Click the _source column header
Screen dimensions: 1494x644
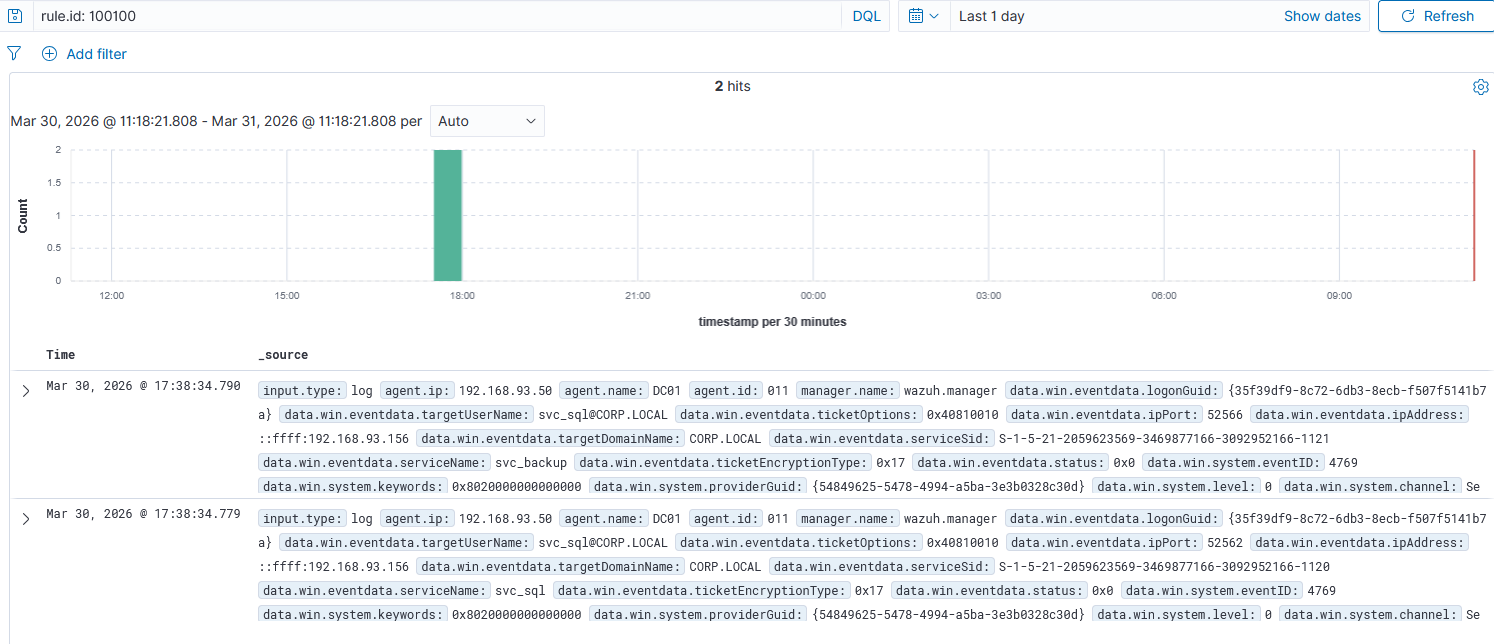(x=283, y=355)
